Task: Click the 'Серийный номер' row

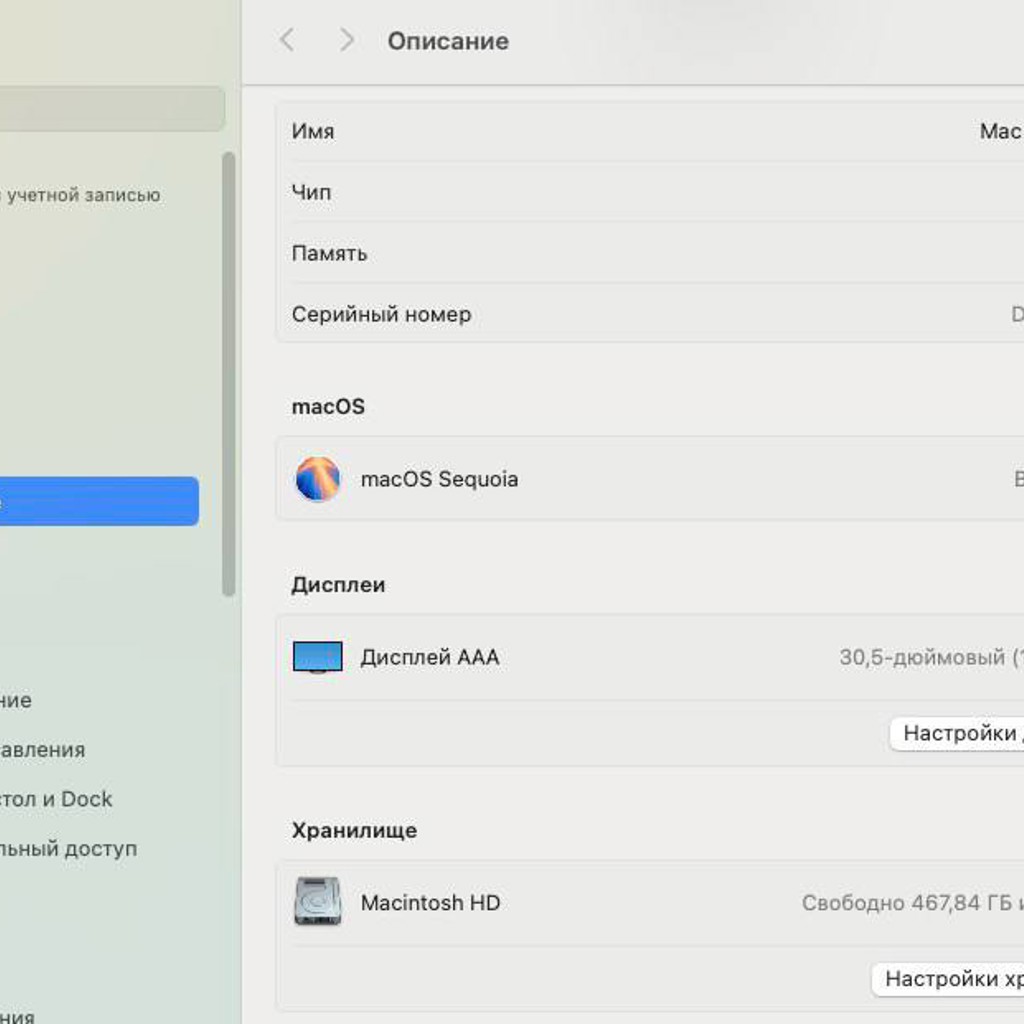Action: point(651,314)
